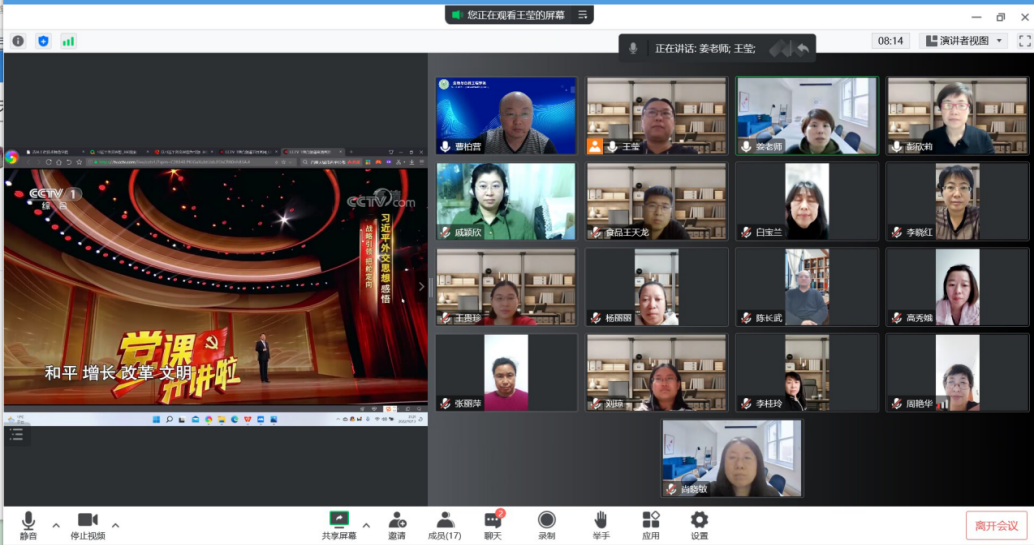Click the meeting info icon at top left
Viewport: 1034px width, 545px height.
click(x=18, y=41)
